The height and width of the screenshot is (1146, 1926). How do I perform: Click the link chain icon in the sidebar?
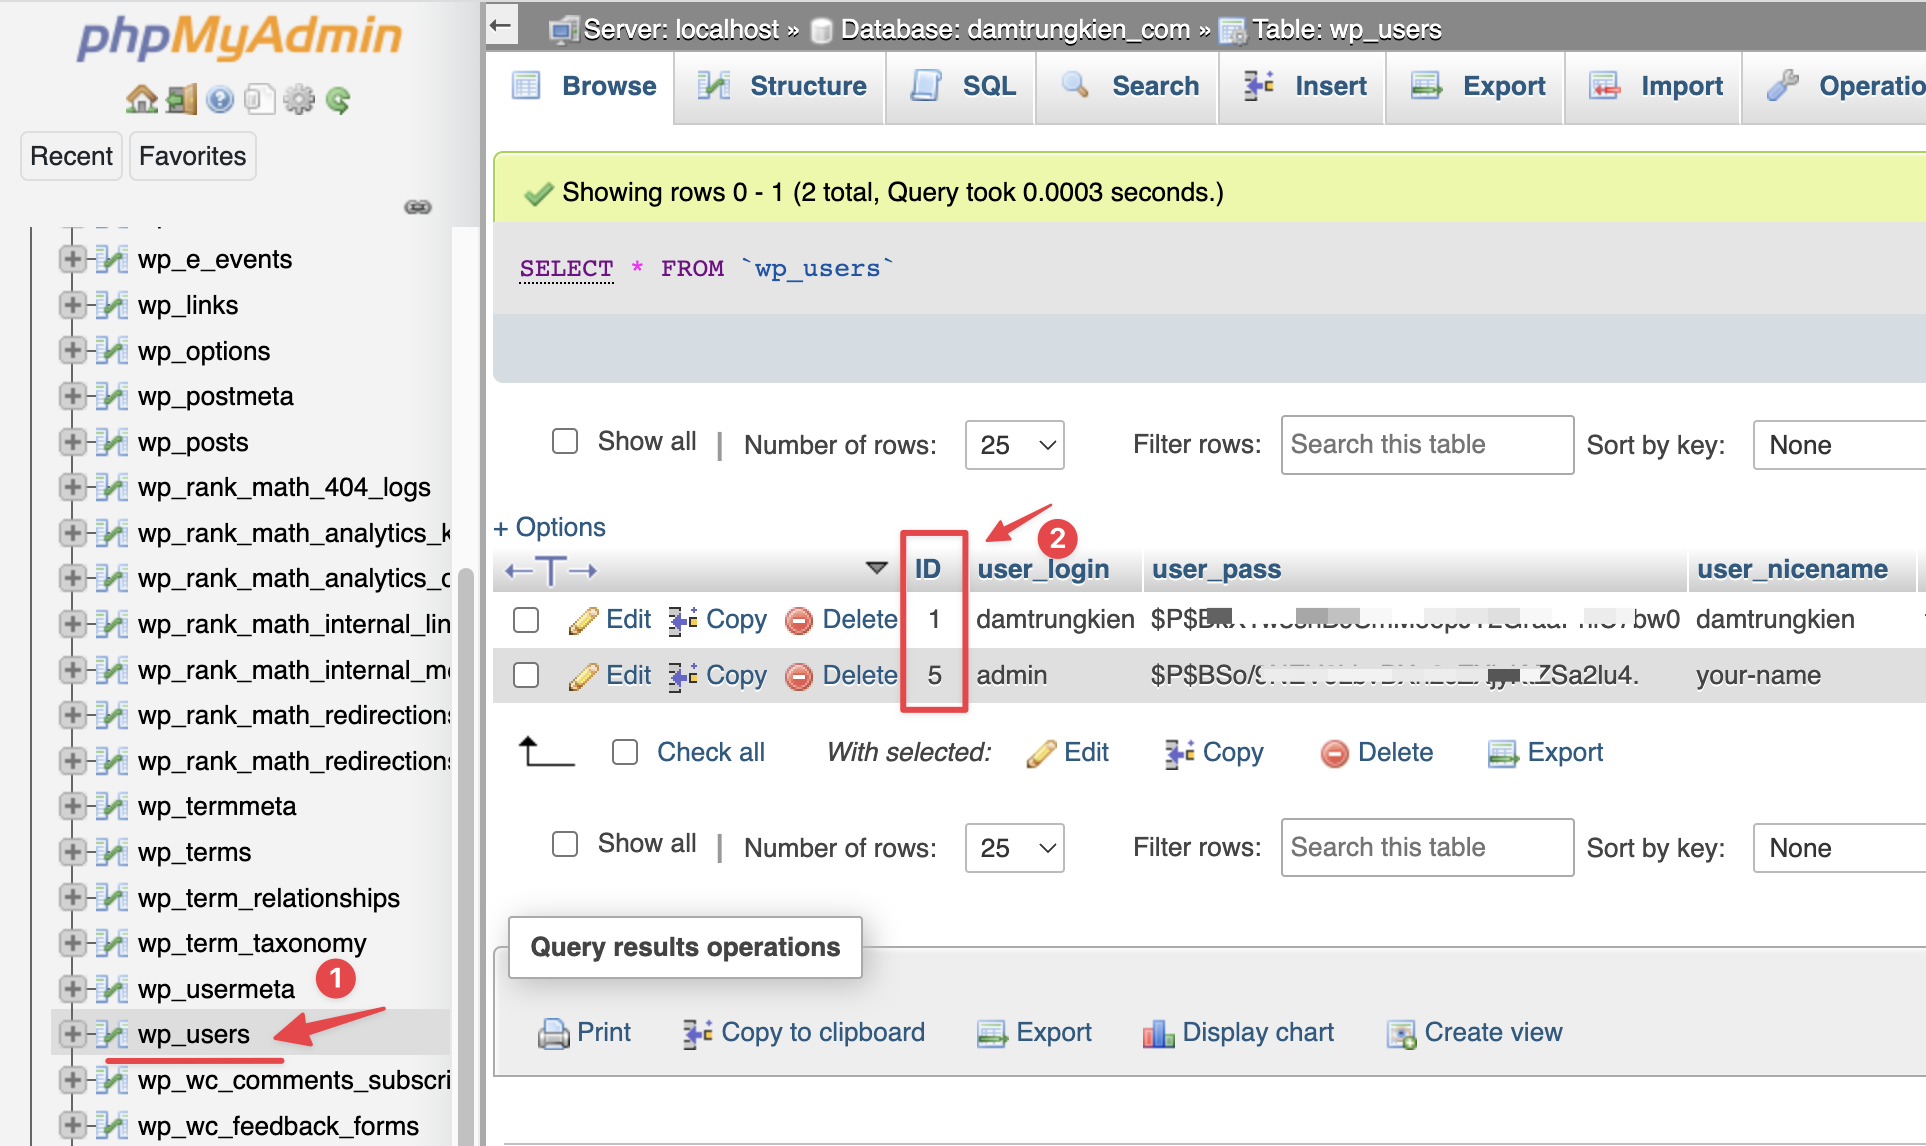(x=417, y=207)
